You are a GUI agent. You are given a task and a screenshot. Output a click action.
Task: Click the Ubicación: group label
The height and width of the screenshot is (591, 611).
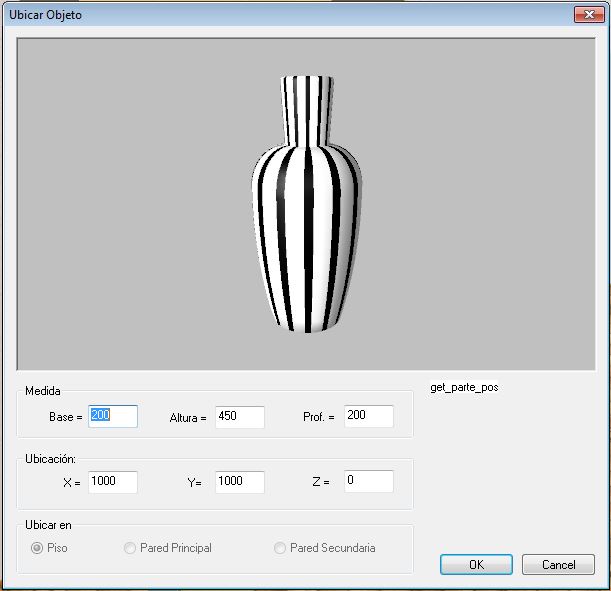pos(50,459)
